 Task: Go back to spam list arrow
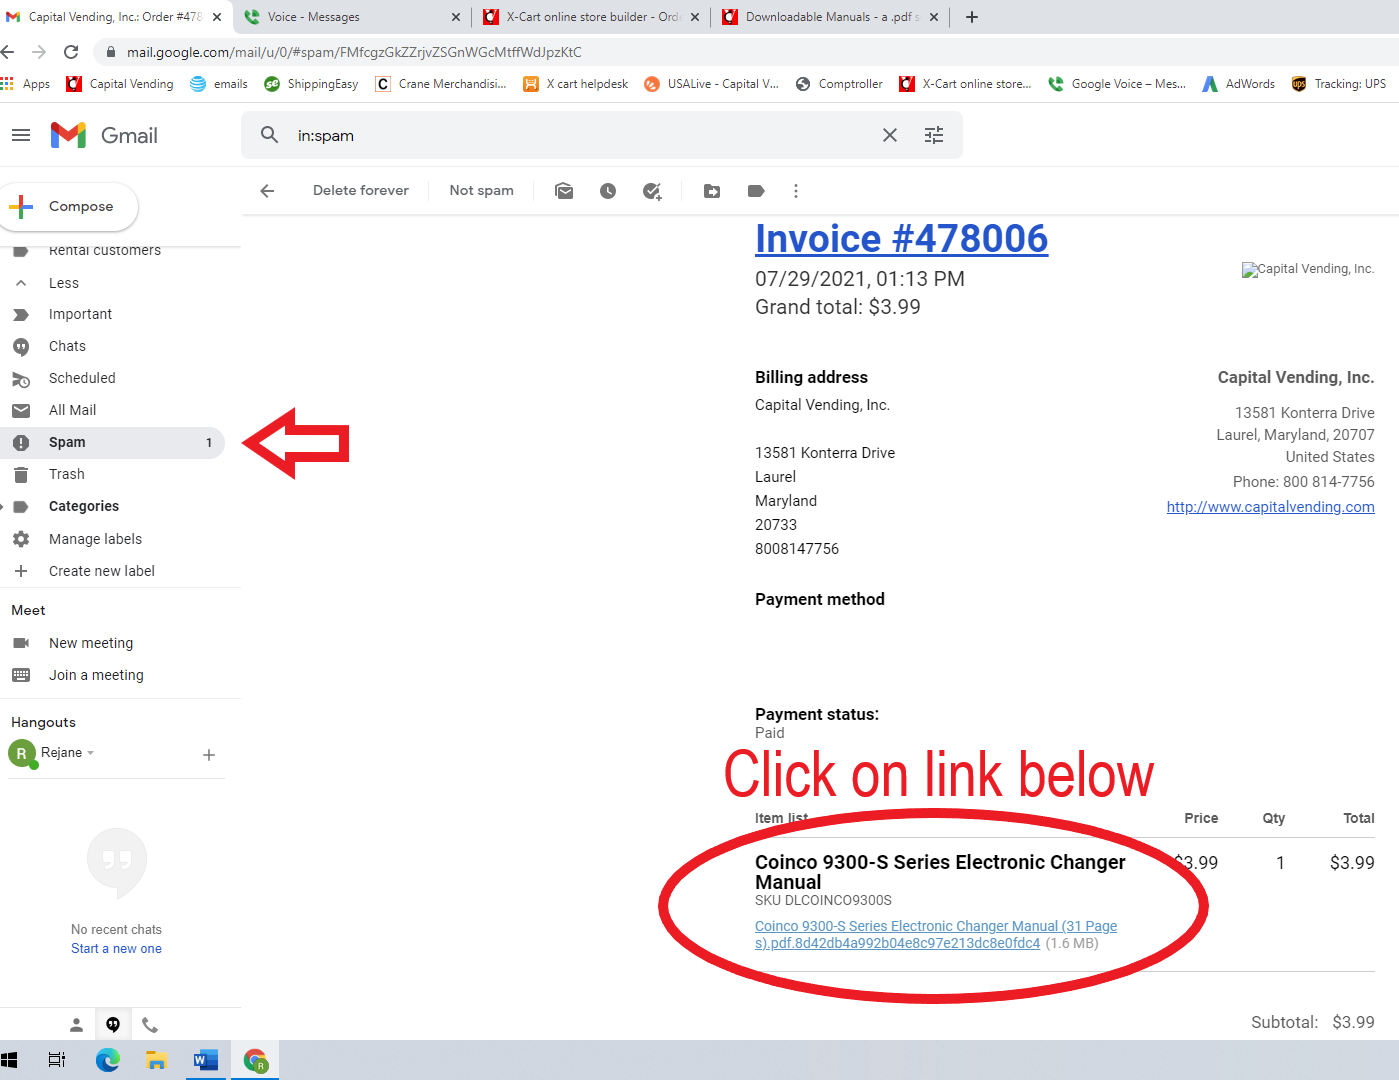267,191
